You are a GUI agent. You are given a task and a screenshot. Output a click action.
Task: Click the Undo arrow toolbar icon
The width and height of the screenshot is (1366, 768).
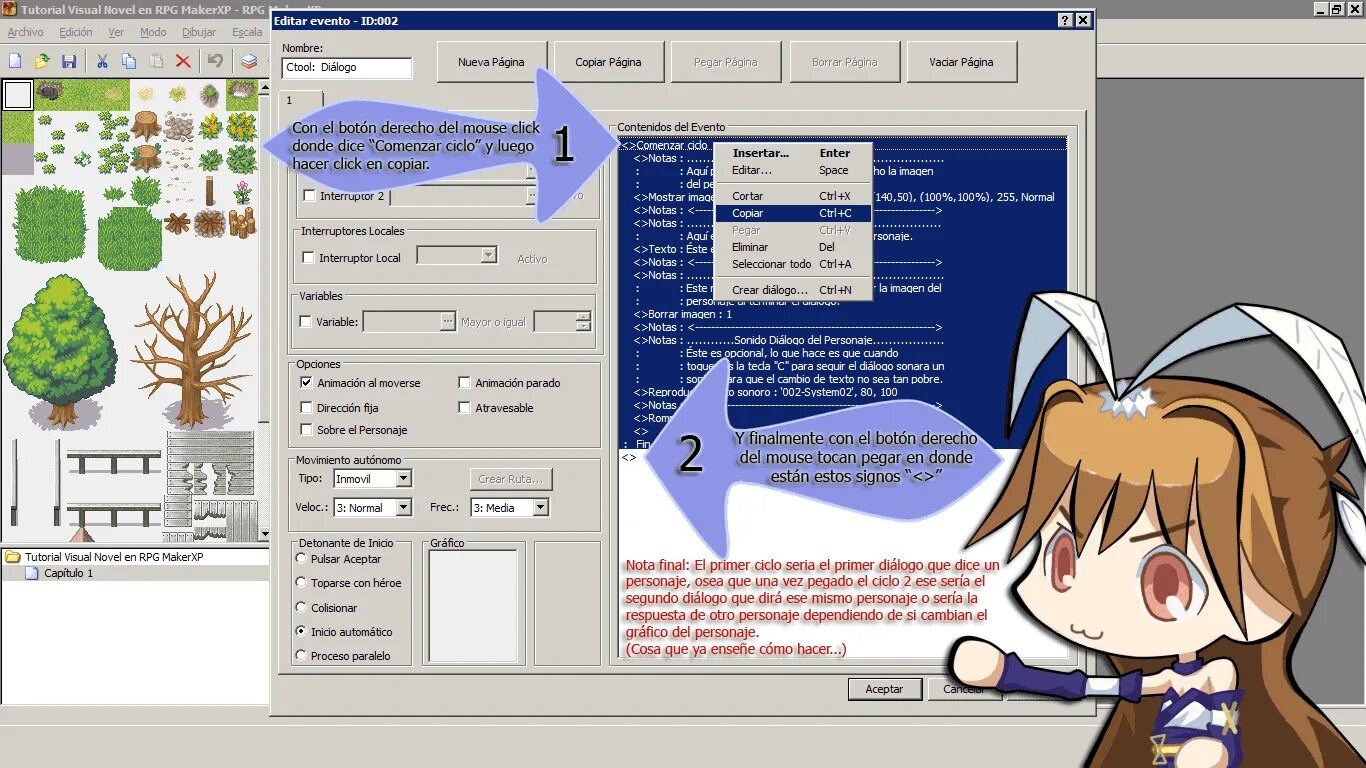click(215, 61)
